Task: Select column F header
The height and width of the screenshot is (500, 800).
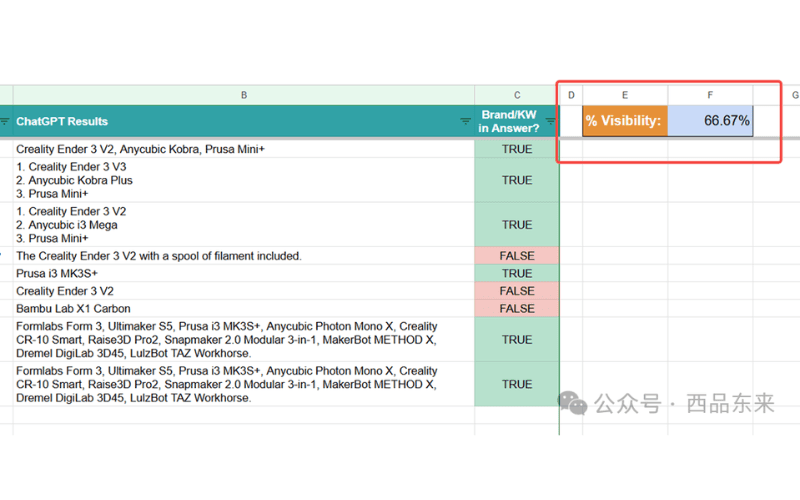Action: [710, 95]
